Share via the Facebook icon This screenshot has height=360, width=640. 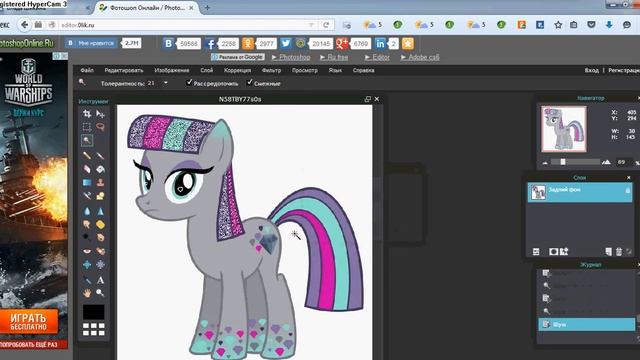[210, 43]
